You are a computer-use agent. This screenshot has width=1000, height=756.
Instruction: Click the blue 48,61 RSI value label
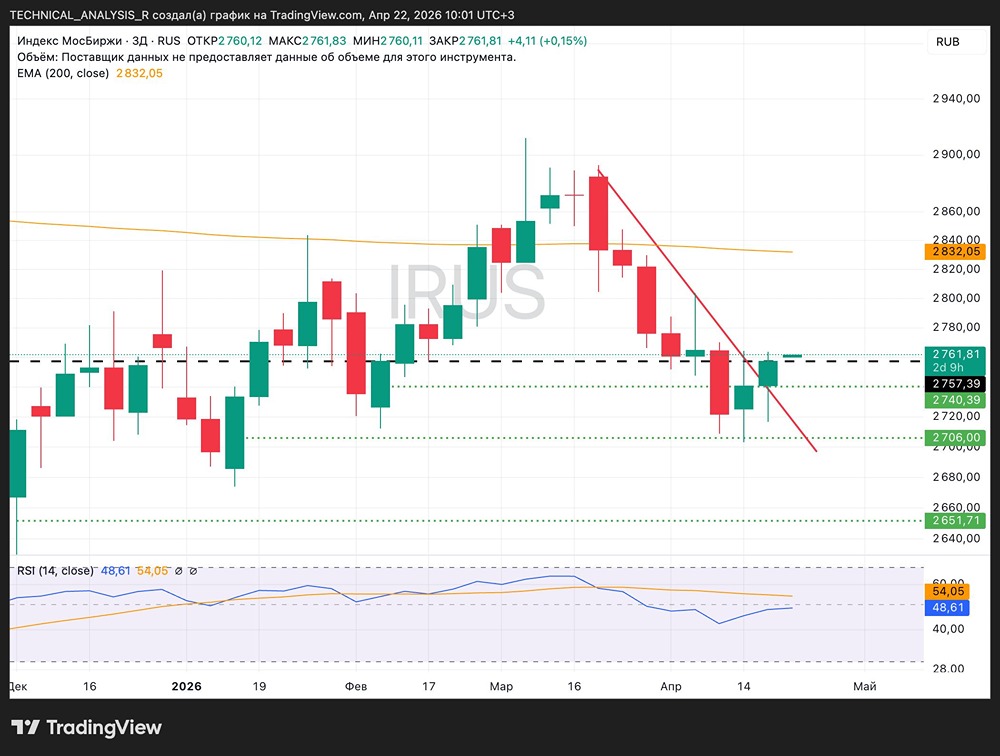(947, 607)
